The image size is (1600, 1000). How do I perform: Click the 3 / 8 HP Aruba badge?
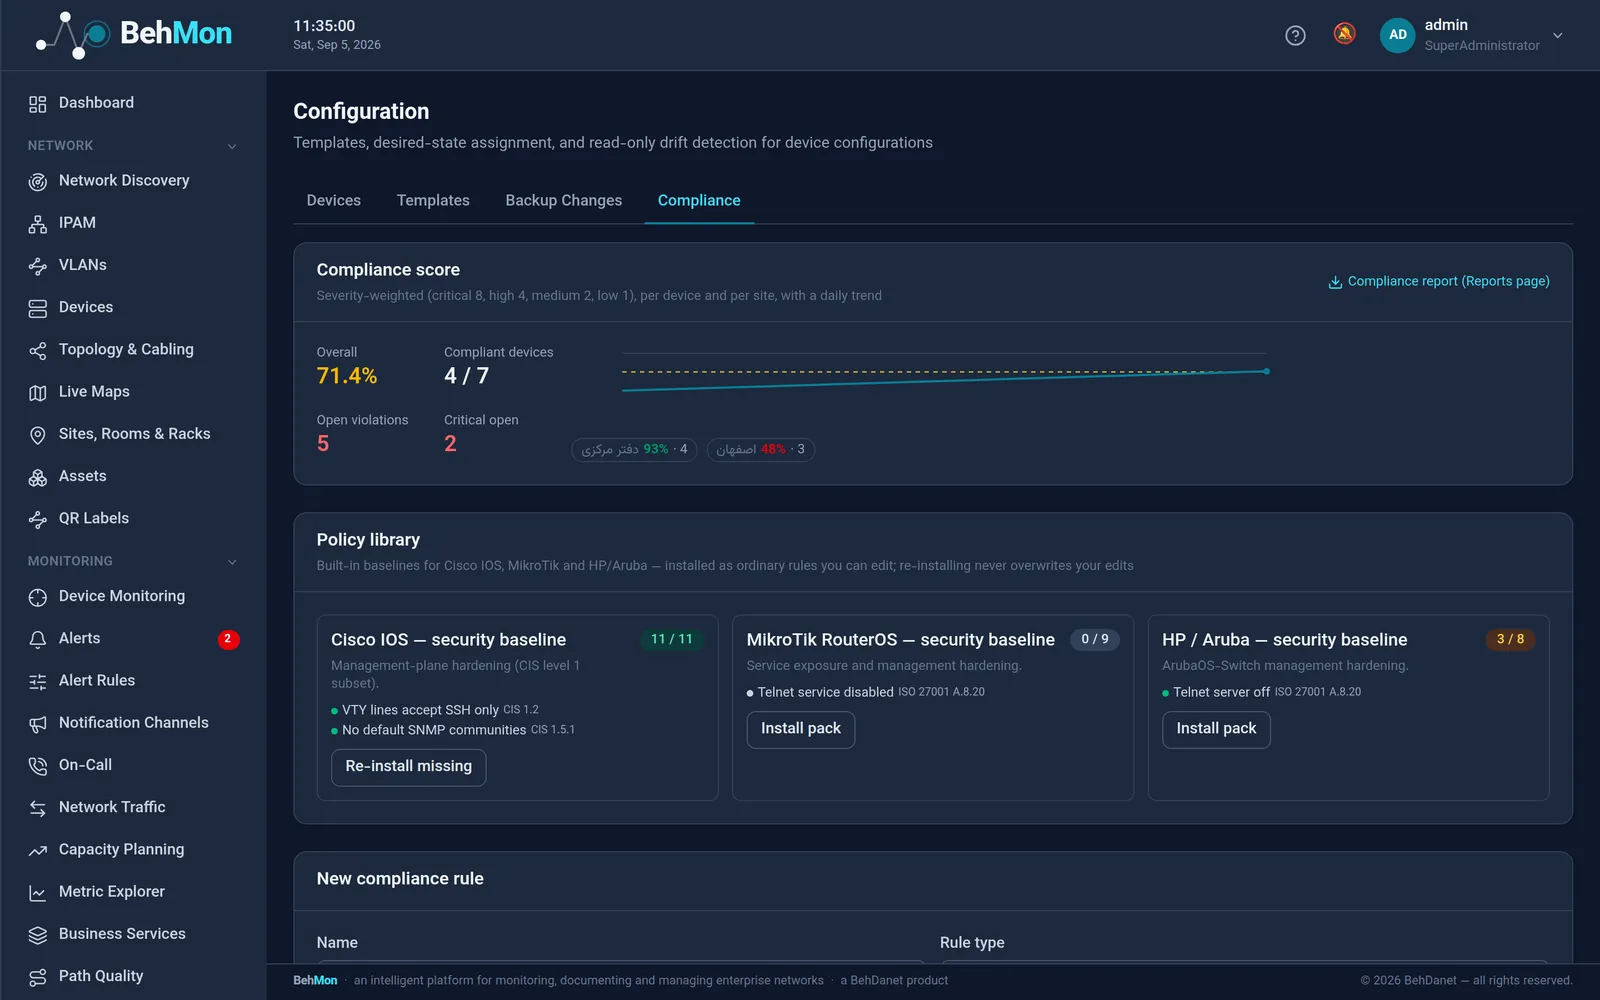tap(1511, 639)
